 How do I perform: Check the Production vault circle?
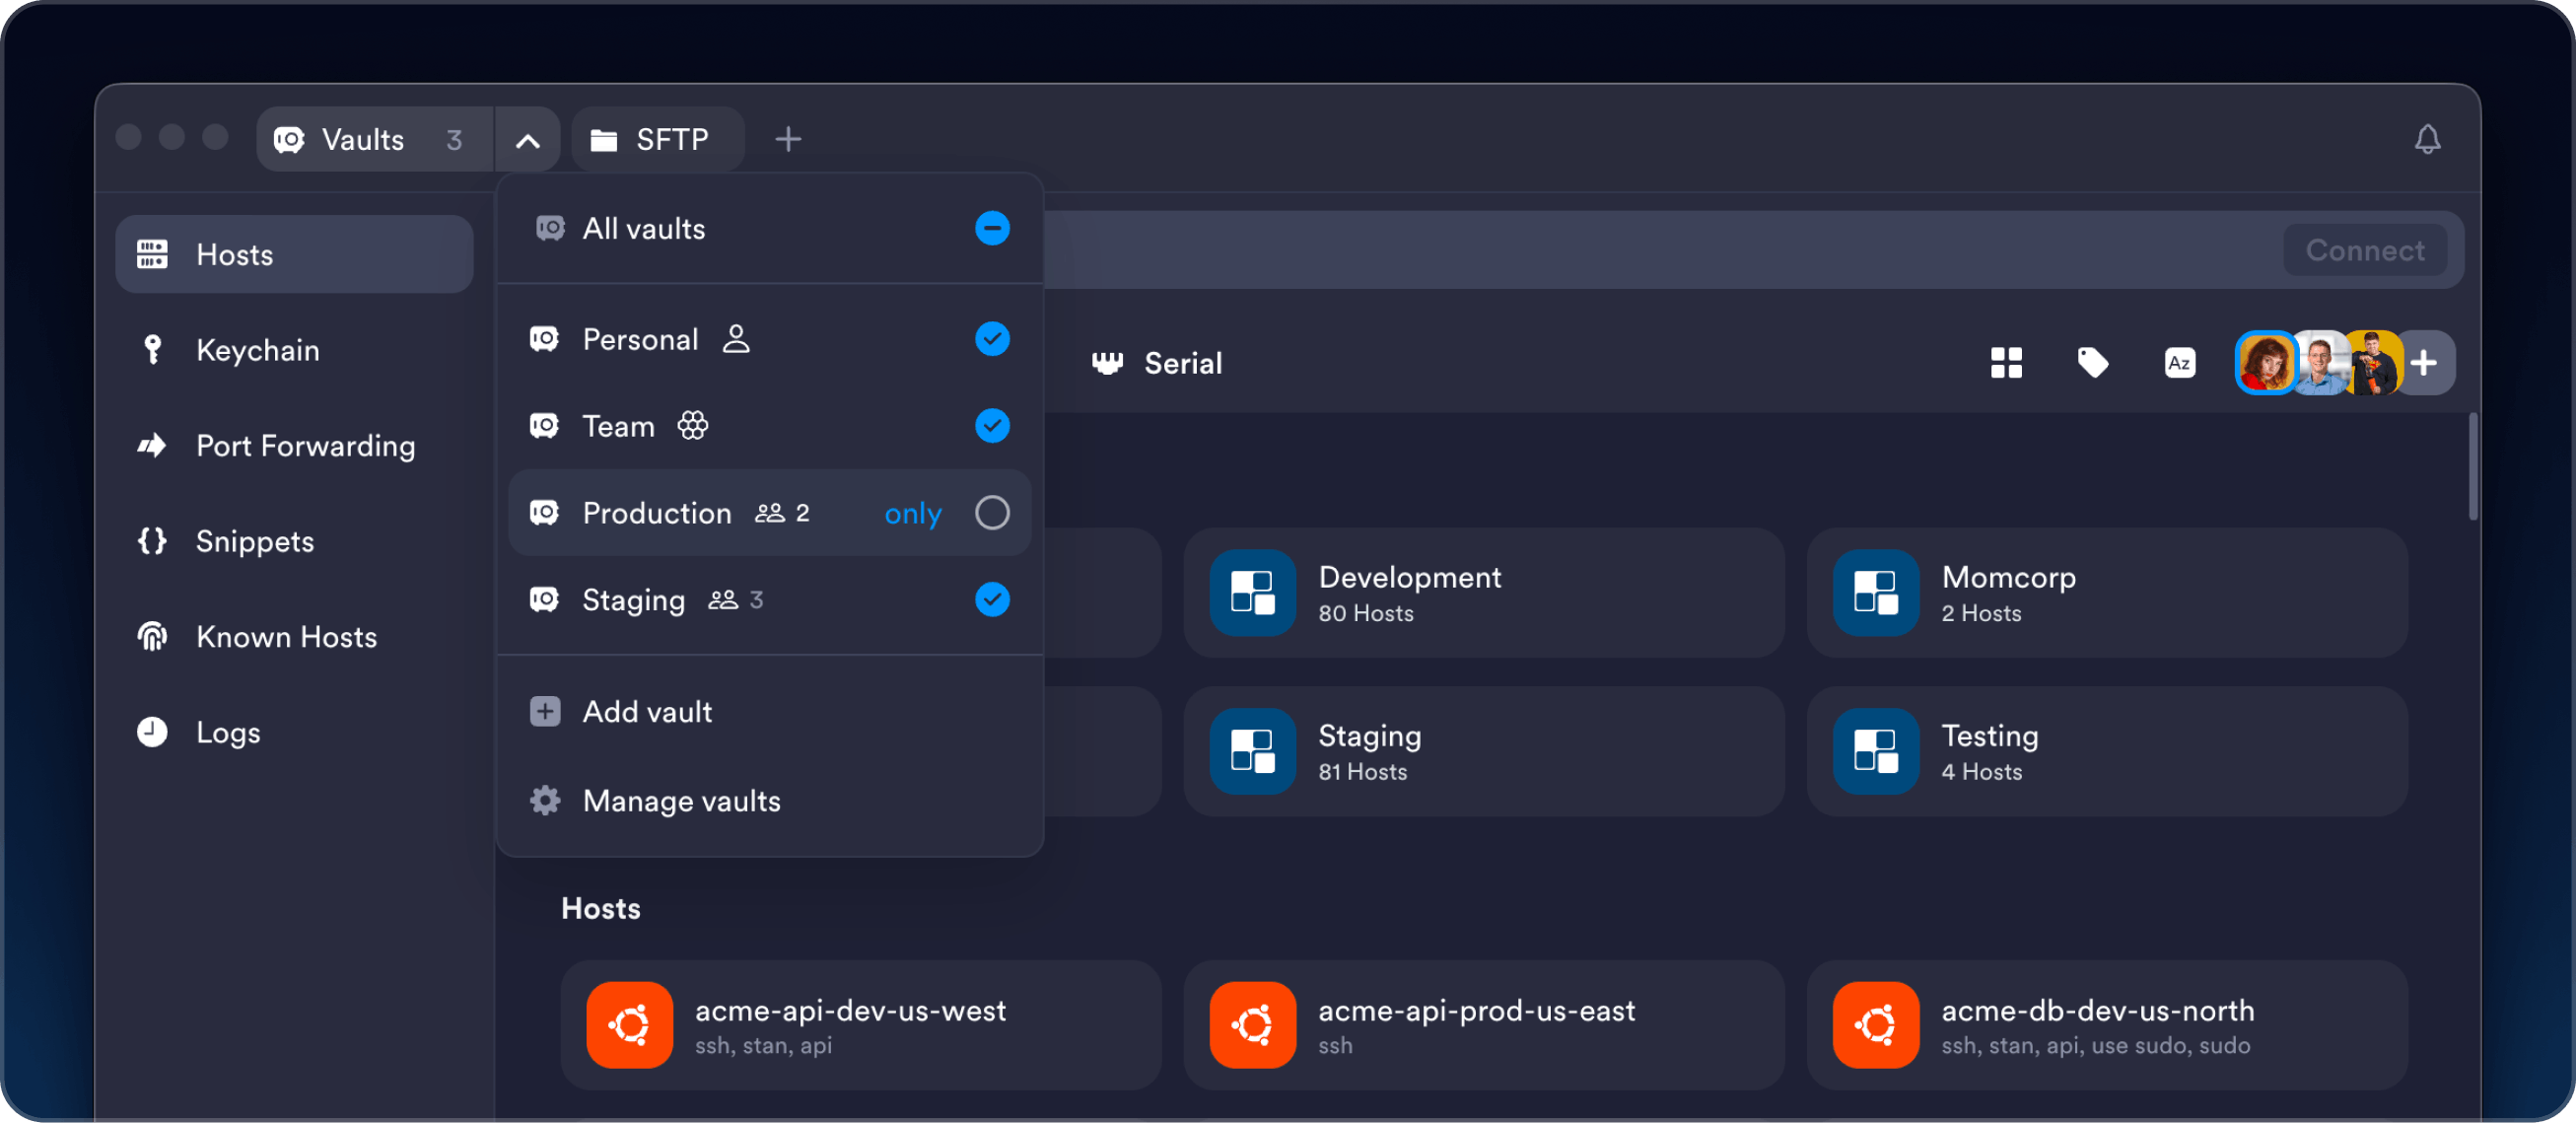992,513
